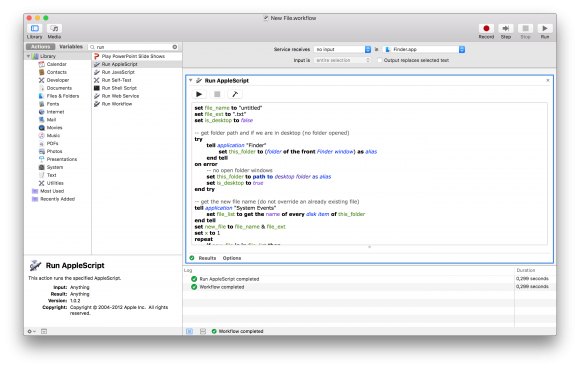The image size is (580, 369).
Task: Open the Finder.app application dropdown
Action: [424, 49]
